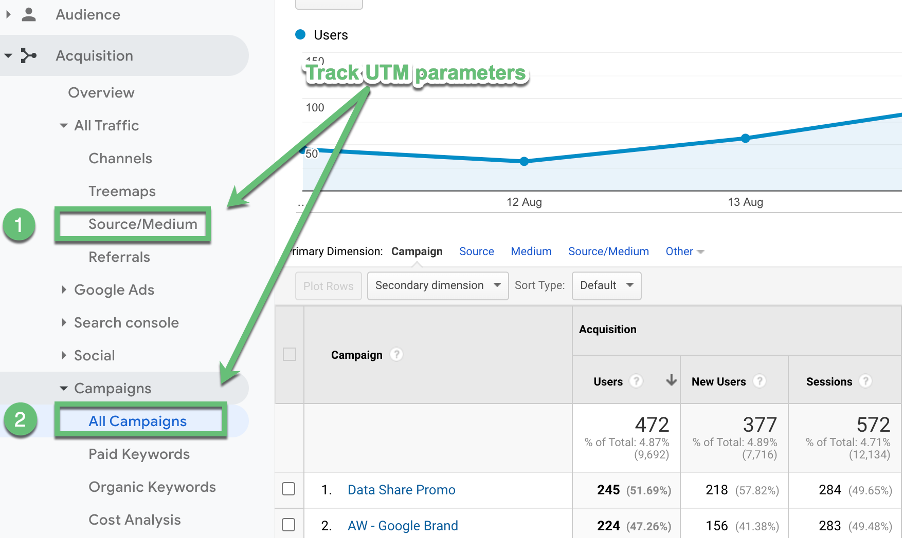The height and width of the screenshot is (538, 902).
Task: Expand the Google Ads tree arrow
Action: click(64, 290)
